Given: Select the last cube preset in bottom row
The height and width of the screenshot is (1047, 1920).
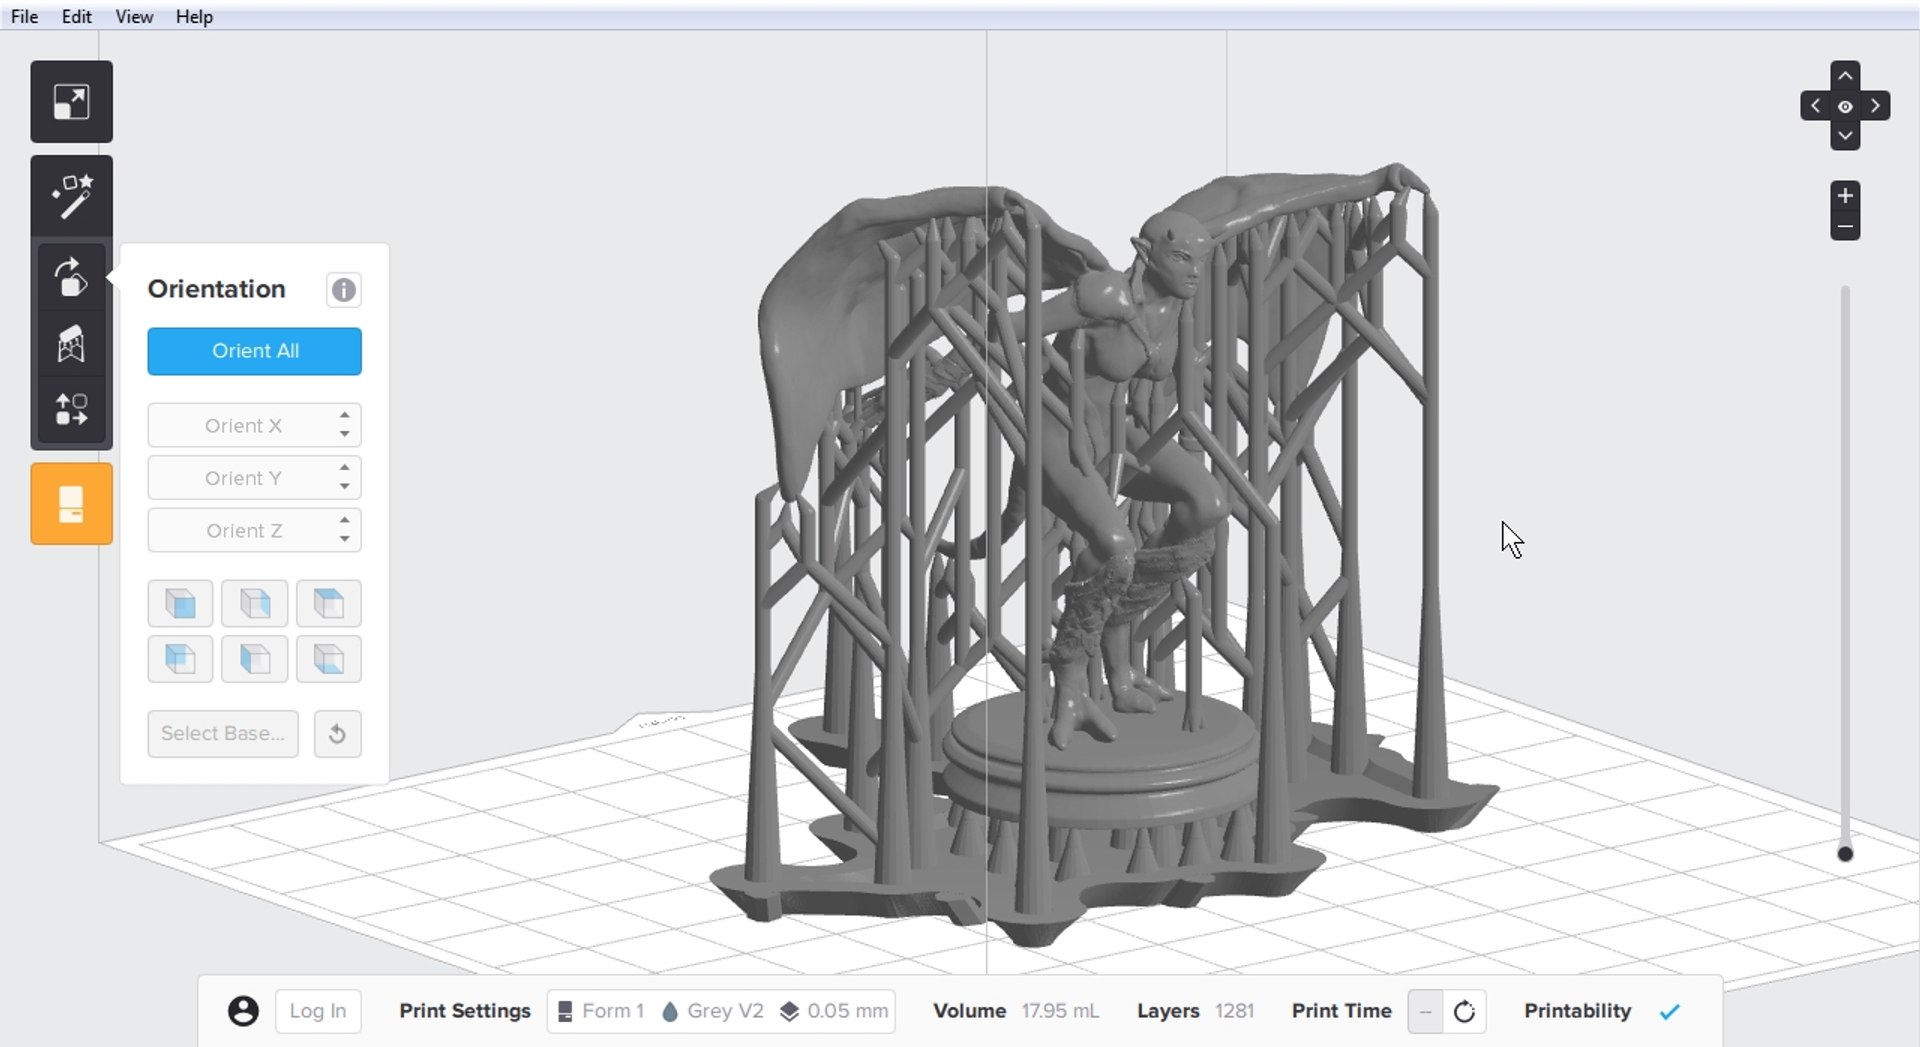Looking at the screenshot, I should coord(329,659).
